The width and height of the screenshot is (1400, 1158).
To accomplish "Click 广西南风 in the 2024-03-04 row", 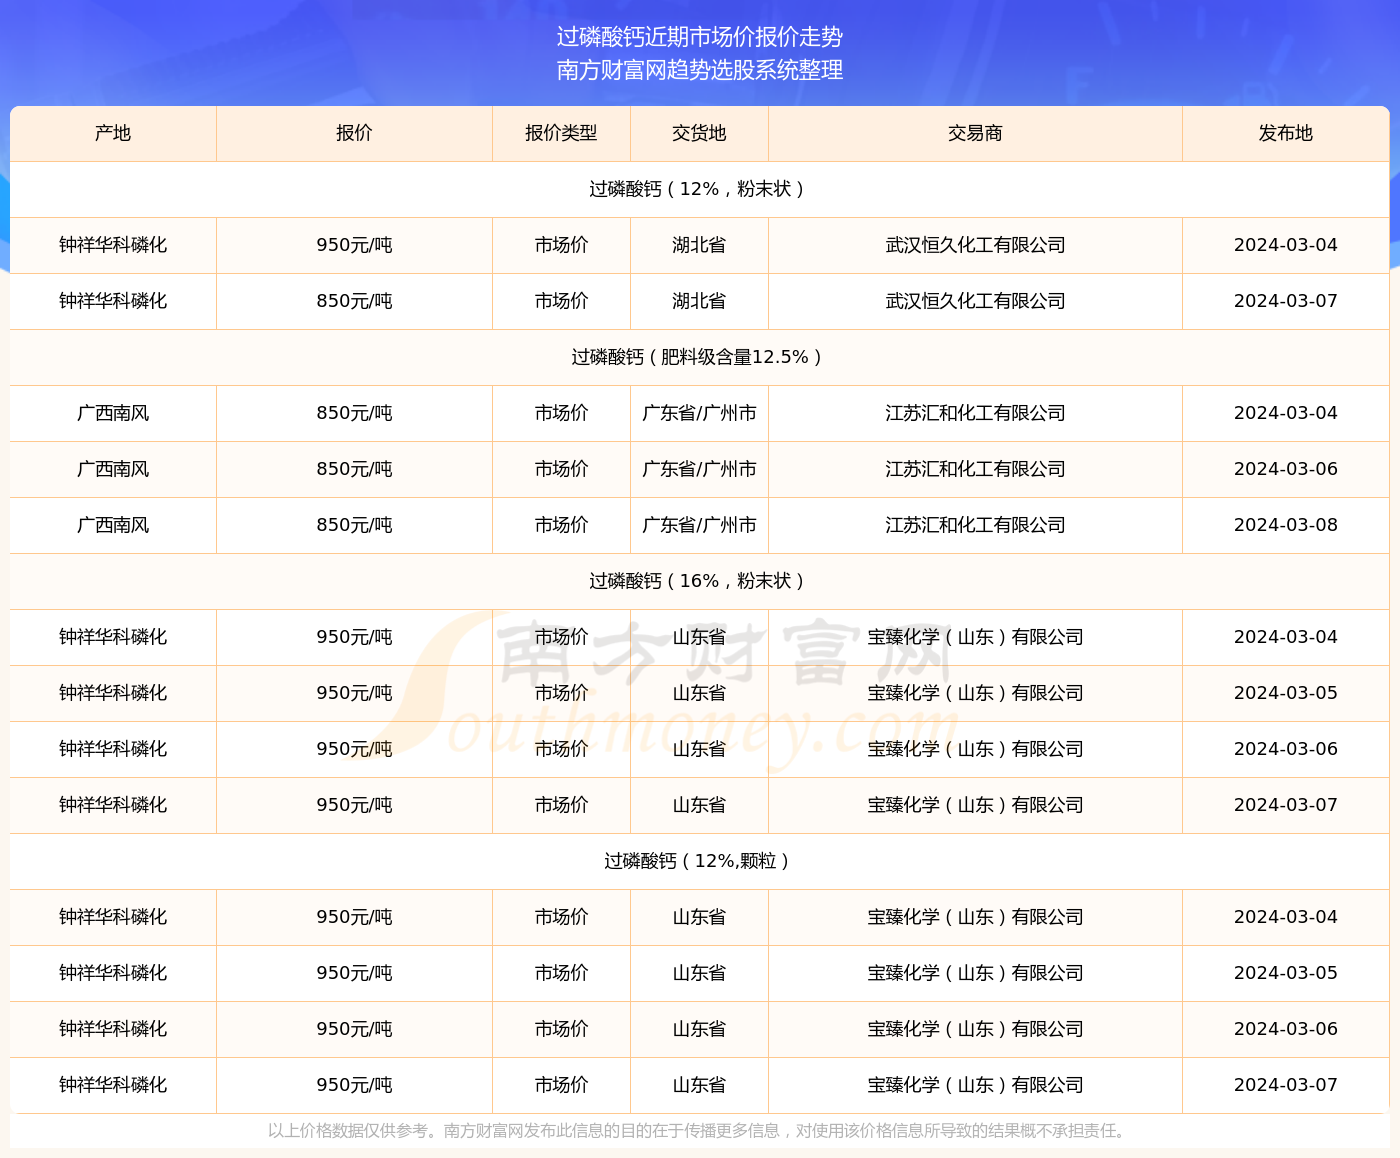I will [113, 413].
